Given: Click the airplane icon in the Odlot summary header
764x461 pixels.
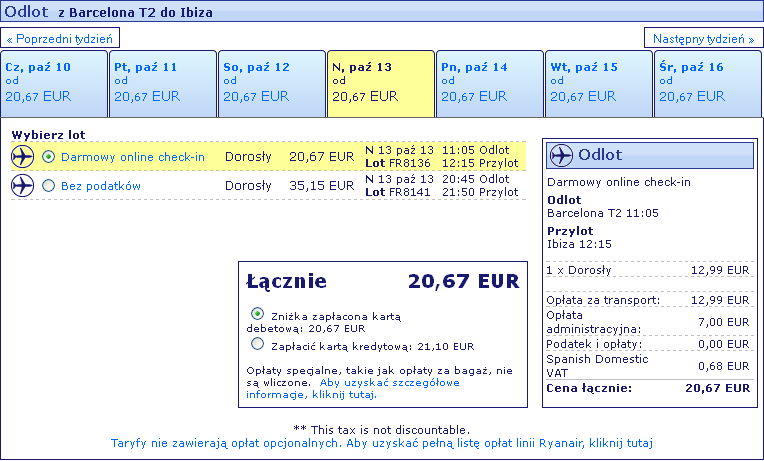Looking at the screenshot, I should [x=561, y=155].
